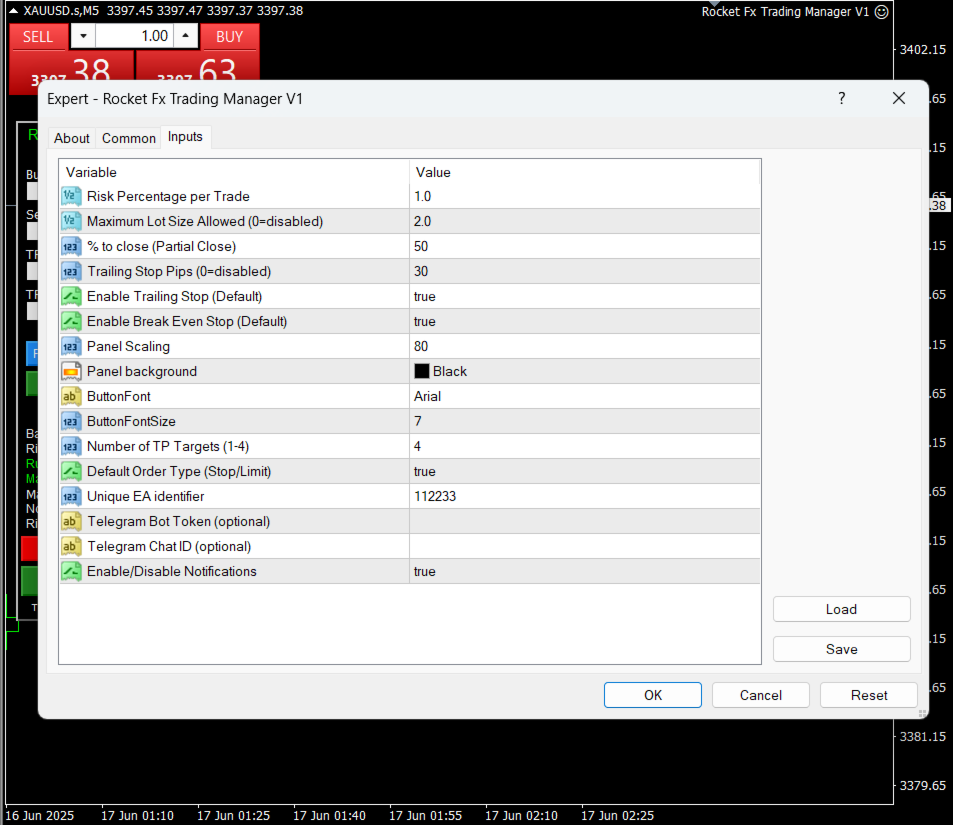Select the Inputs tab

coord(185,137)
